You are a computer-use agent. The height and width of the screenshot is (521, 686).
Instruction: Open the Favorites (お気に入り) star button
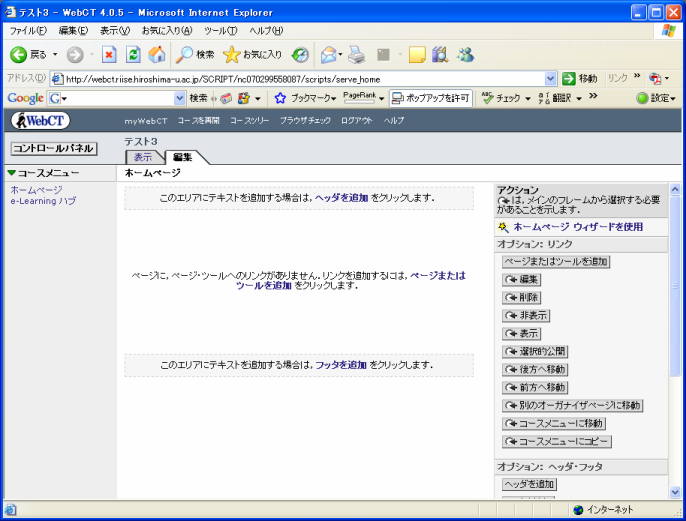(x=252, y=55)
